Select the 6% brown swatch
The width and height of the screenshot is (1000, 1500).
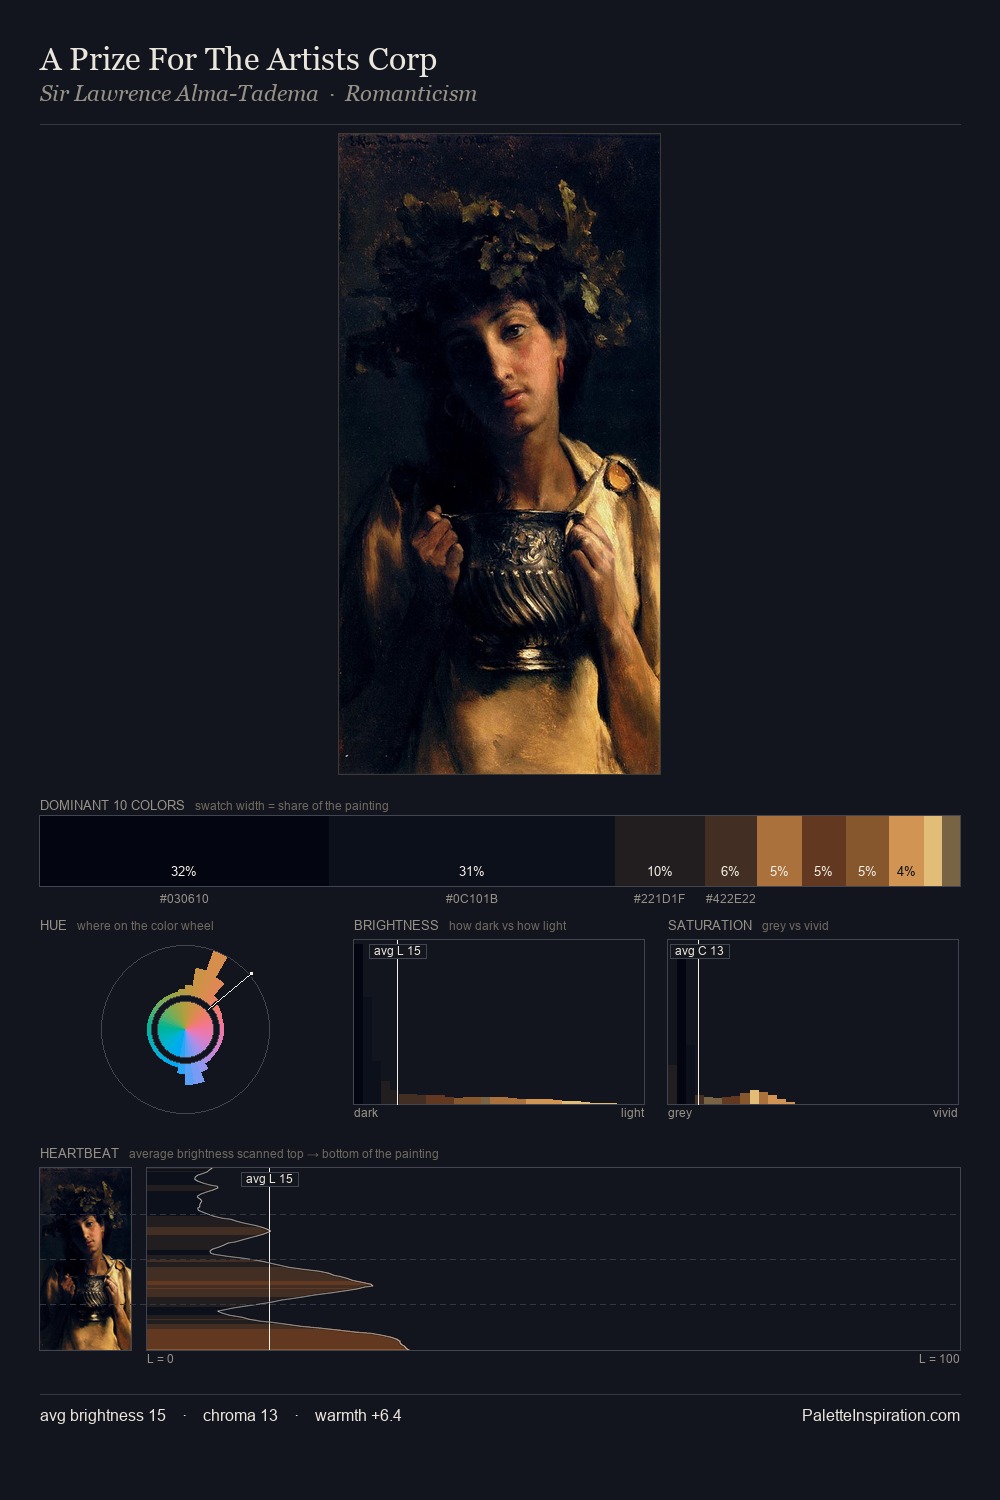pyautogui.click(x=731, y=851)
